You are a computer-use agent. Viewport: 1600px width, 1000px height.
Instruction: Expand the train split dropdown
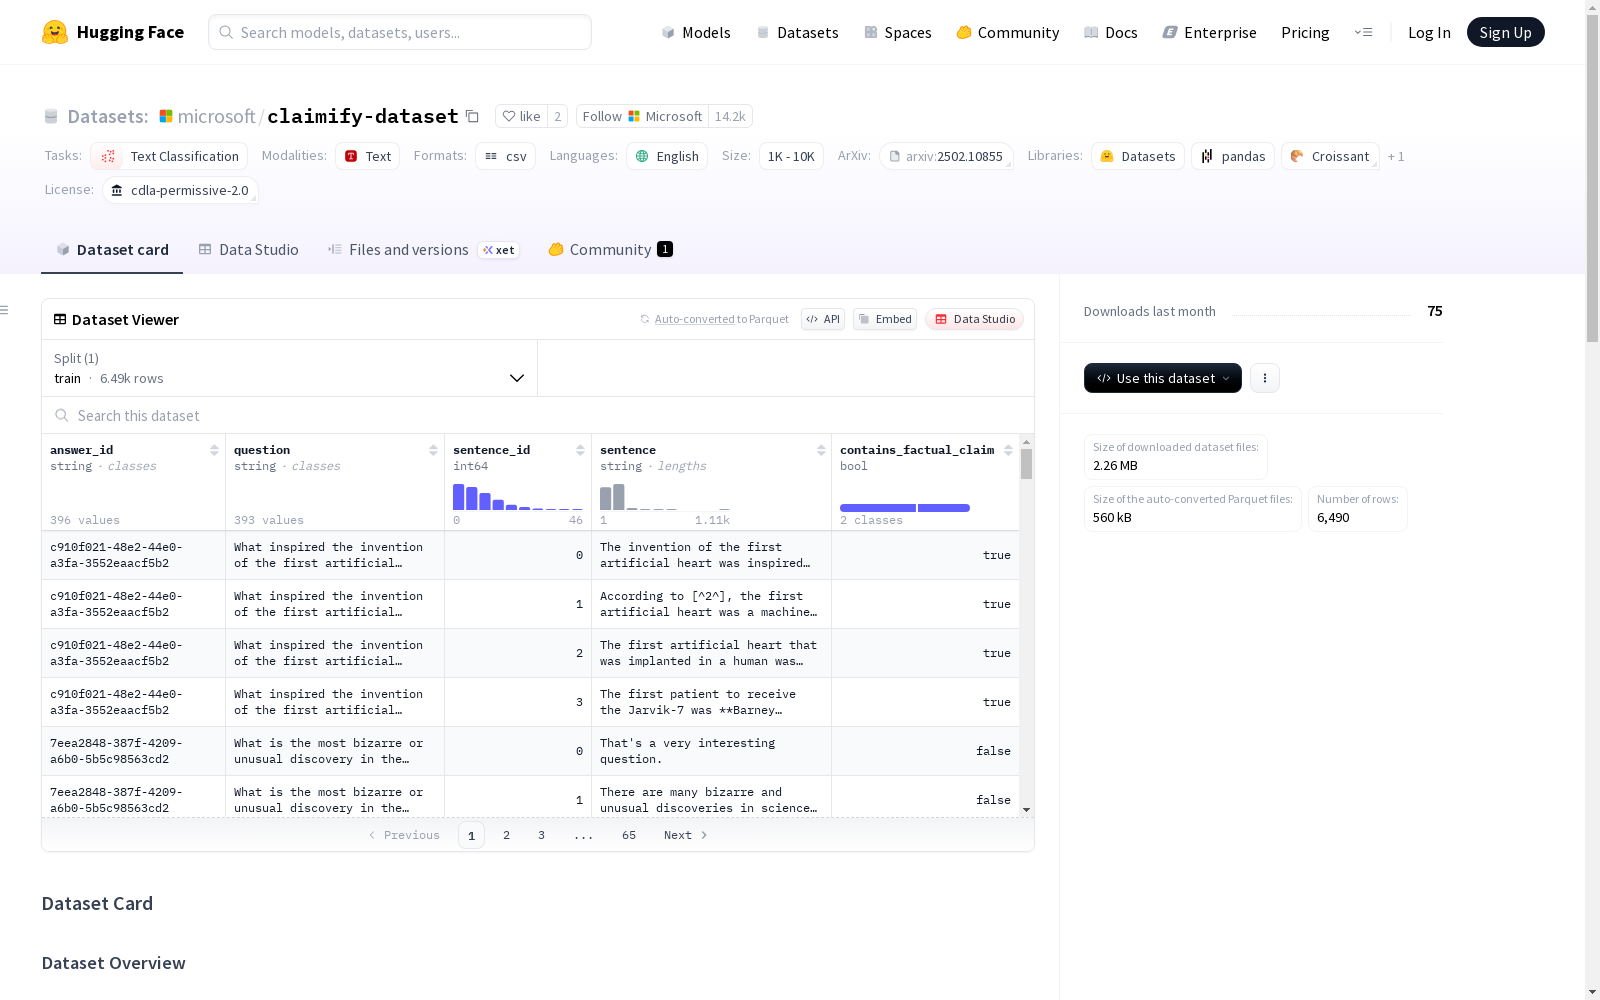[x=289, y=368]
